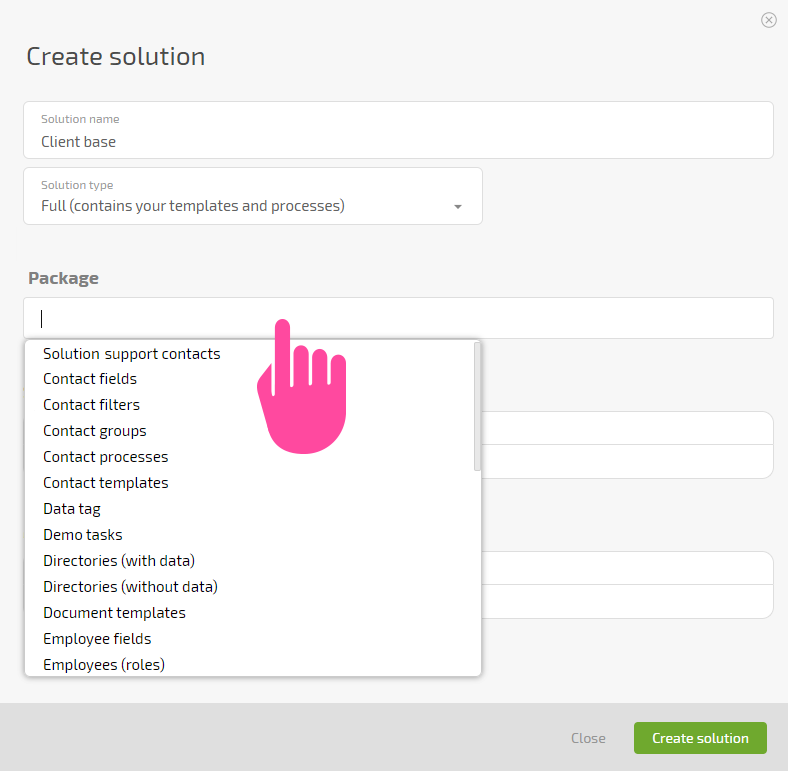This screenshot has height=771, width=788.
Task: Select Employees (roles) option
Action: tap(104, 665)
